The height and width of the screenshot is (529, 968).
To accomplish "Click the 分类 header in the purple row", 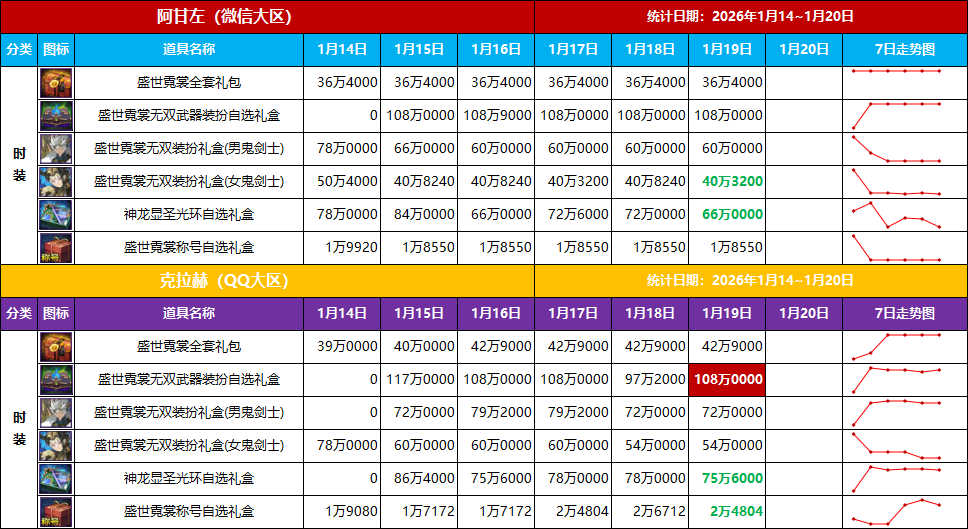I will coord(19,314).
